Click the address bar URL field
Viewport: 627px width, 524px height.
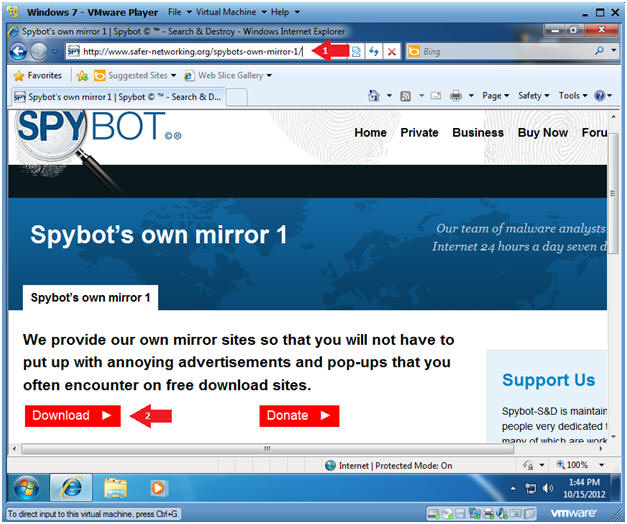(192, 52)
